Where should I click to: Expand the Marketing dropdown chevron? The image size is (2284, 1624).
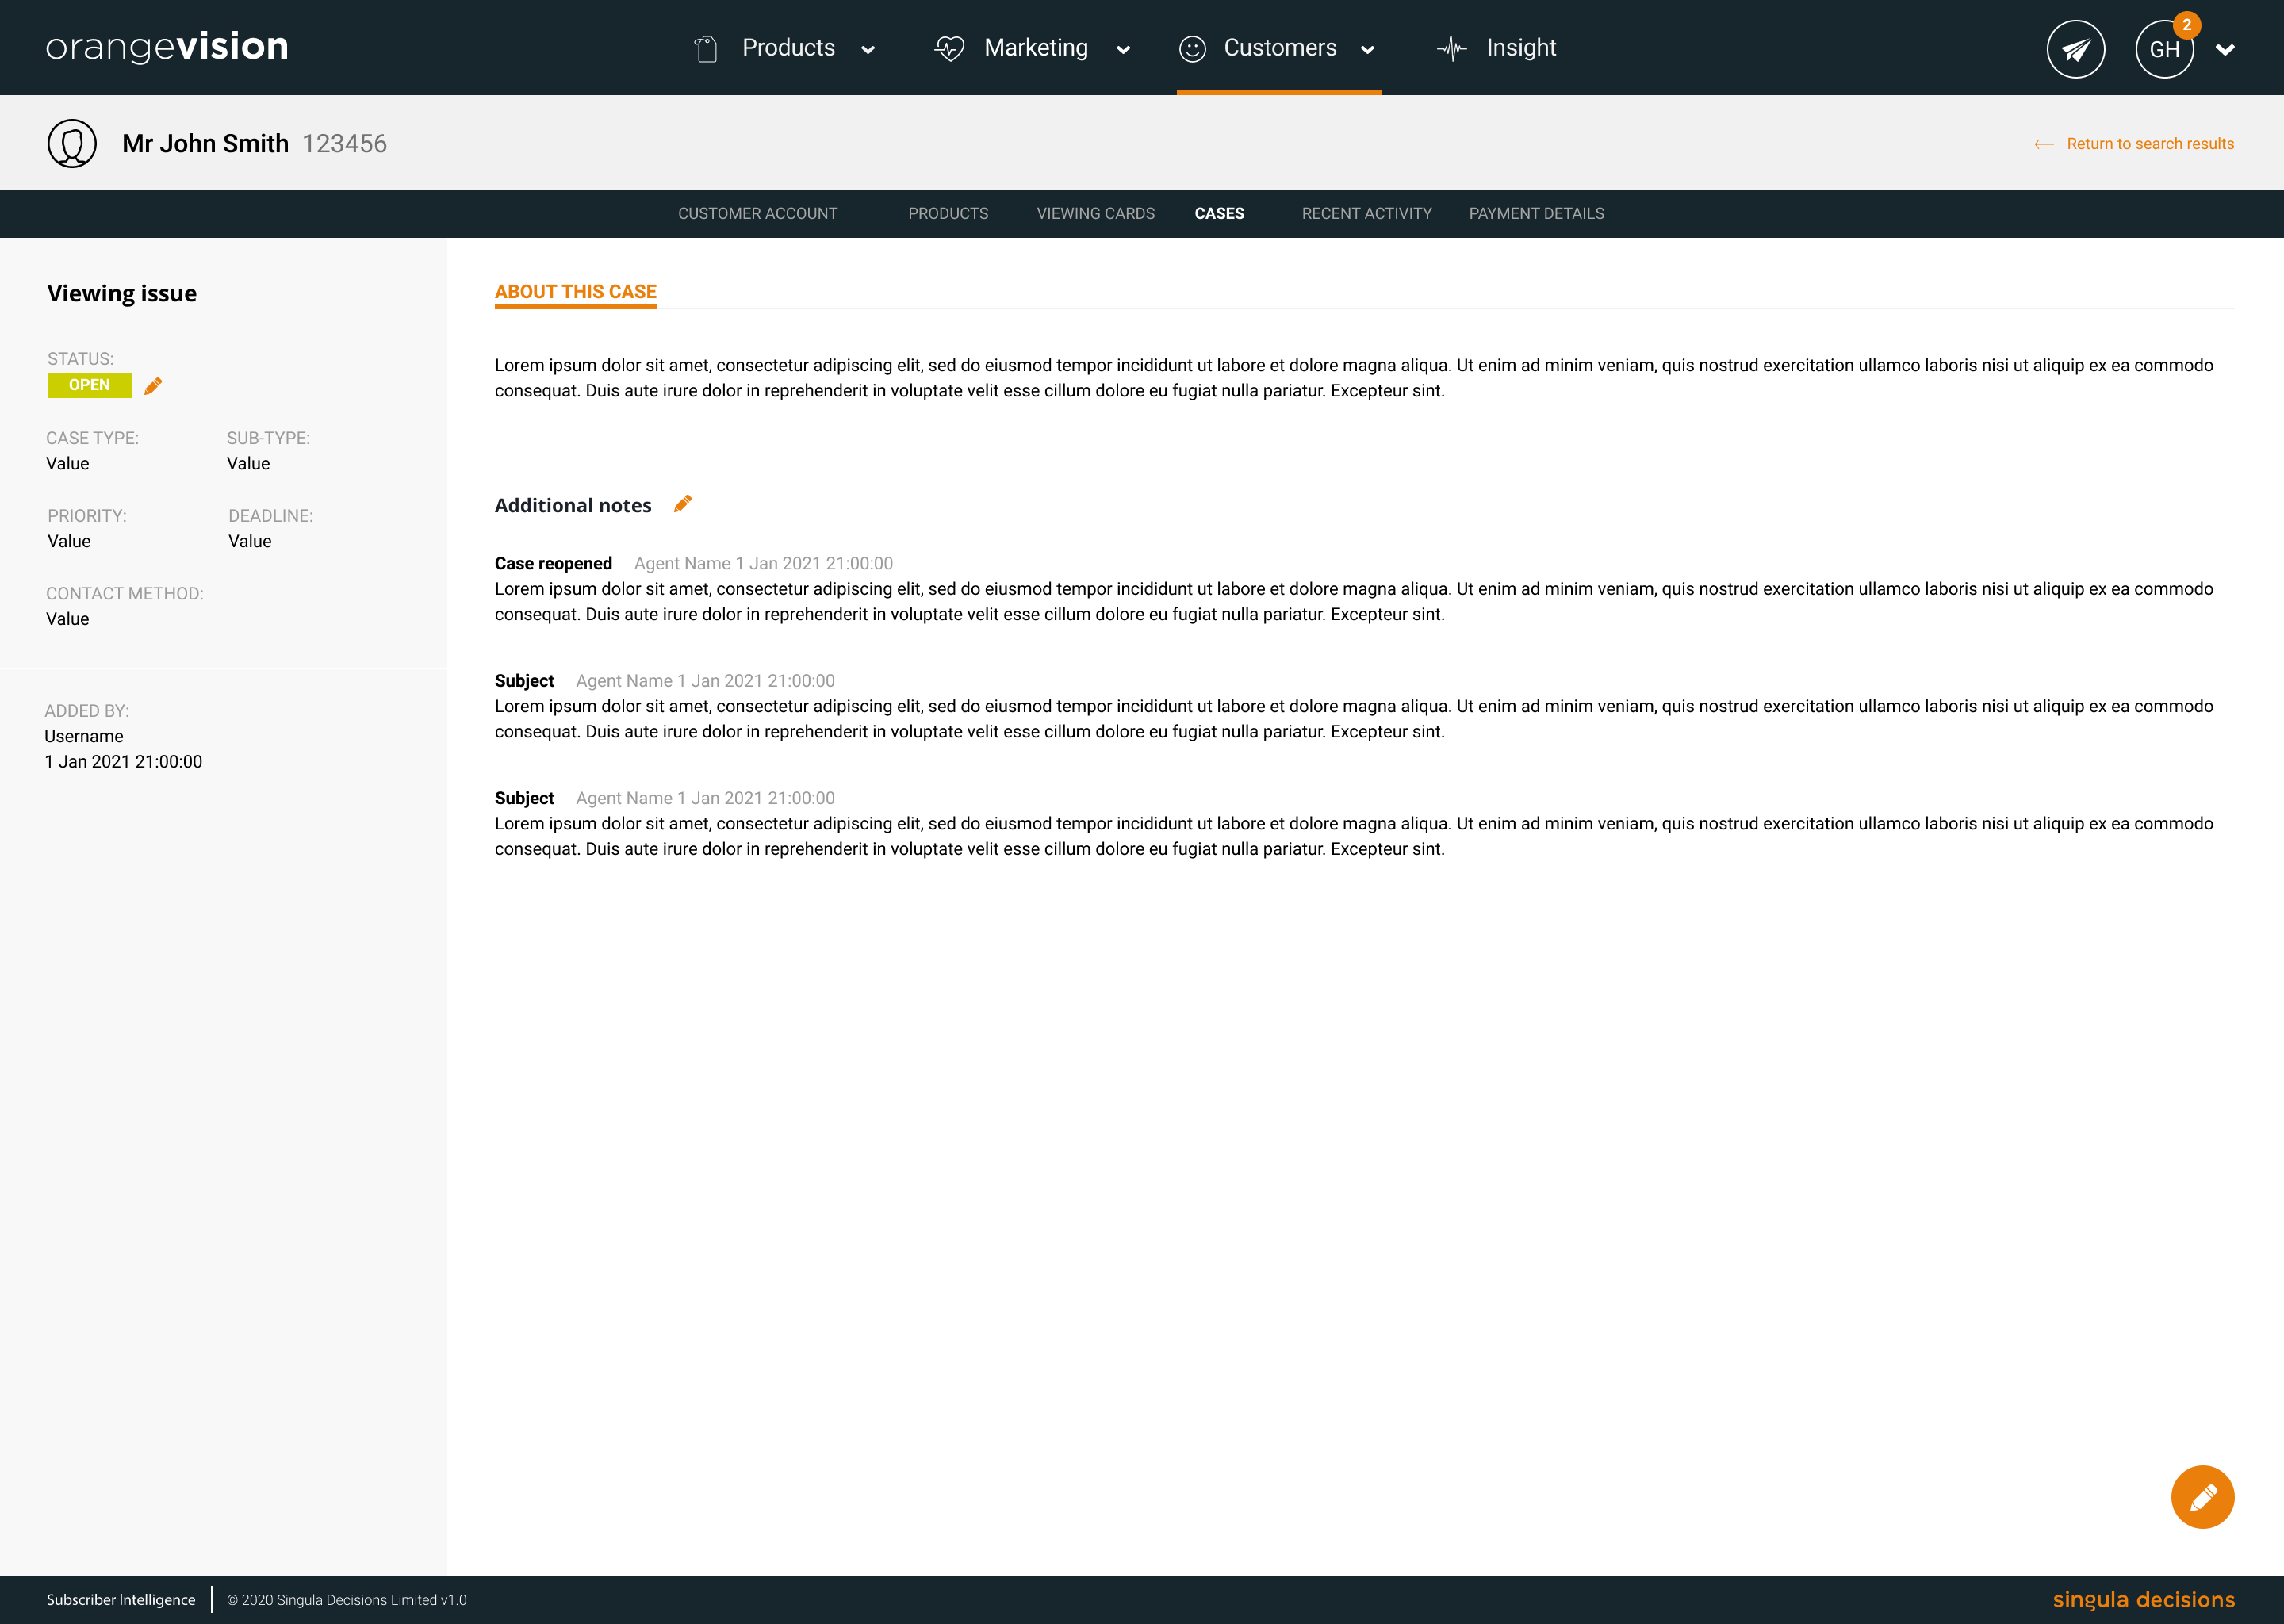point(1123,50)
